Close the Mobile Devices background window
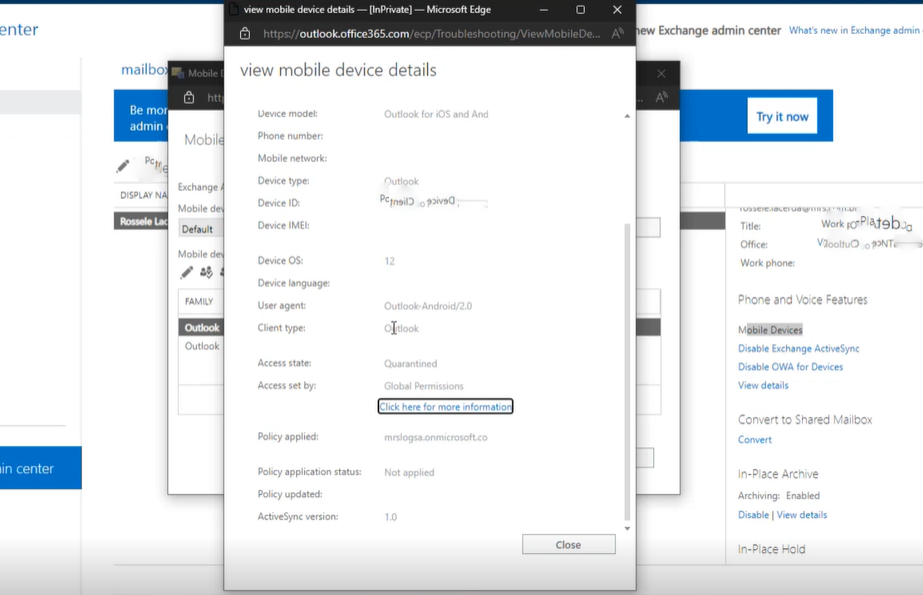Image resolution: width=923 pixels, height=595 pixels. point(661,74)
